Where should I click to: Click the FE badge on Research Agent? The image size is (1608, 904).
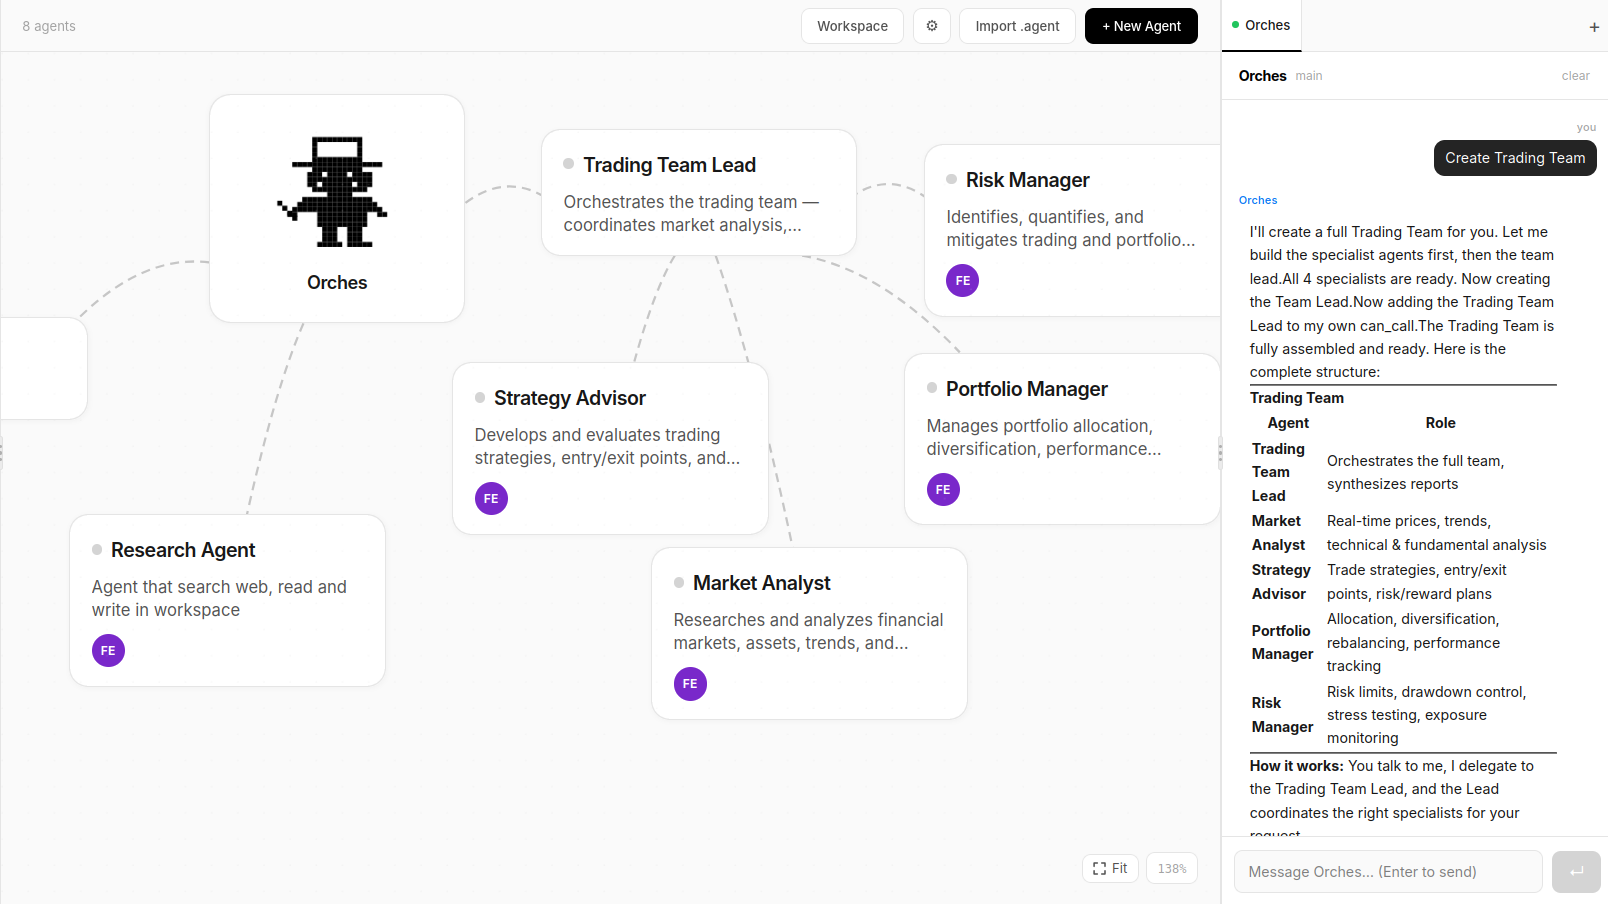[107, 650]
